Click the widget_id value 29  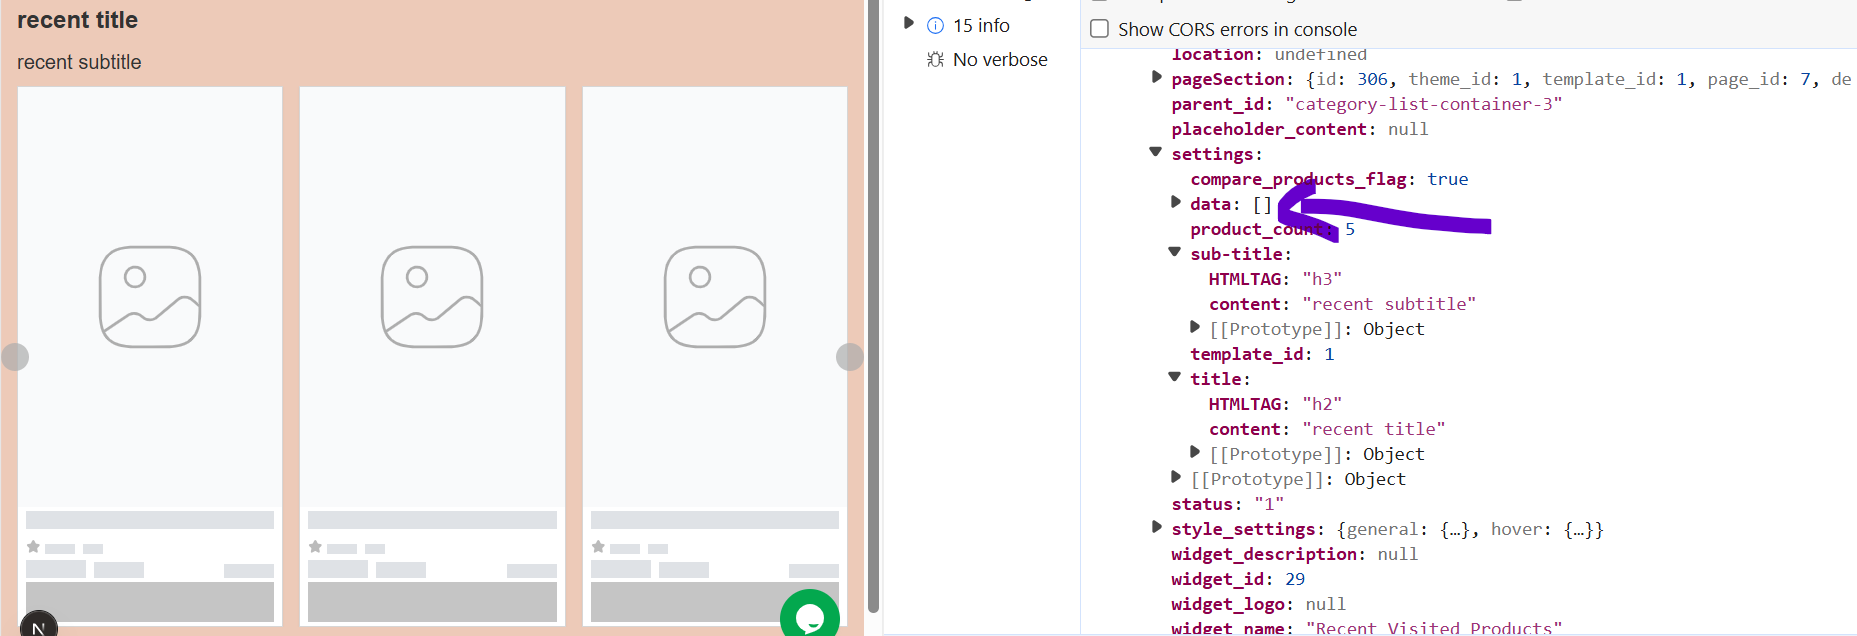click(x=1295, y=579)
